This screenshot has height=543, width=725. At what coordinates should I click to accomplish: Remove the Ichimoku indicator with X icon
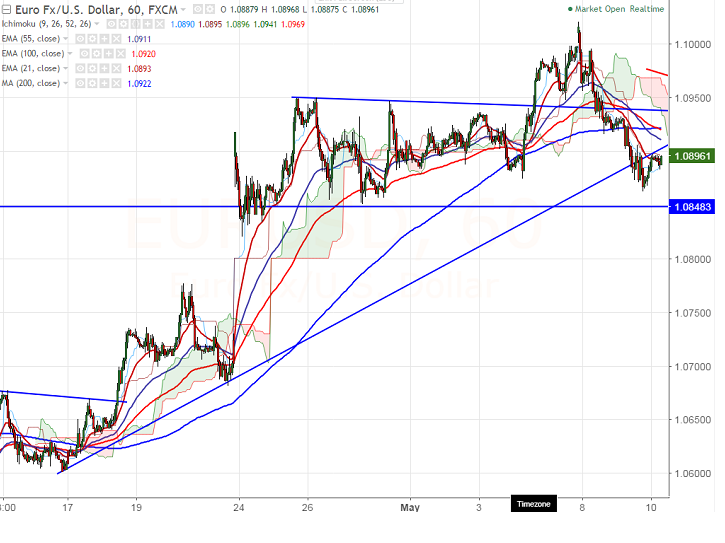point(160,24)
